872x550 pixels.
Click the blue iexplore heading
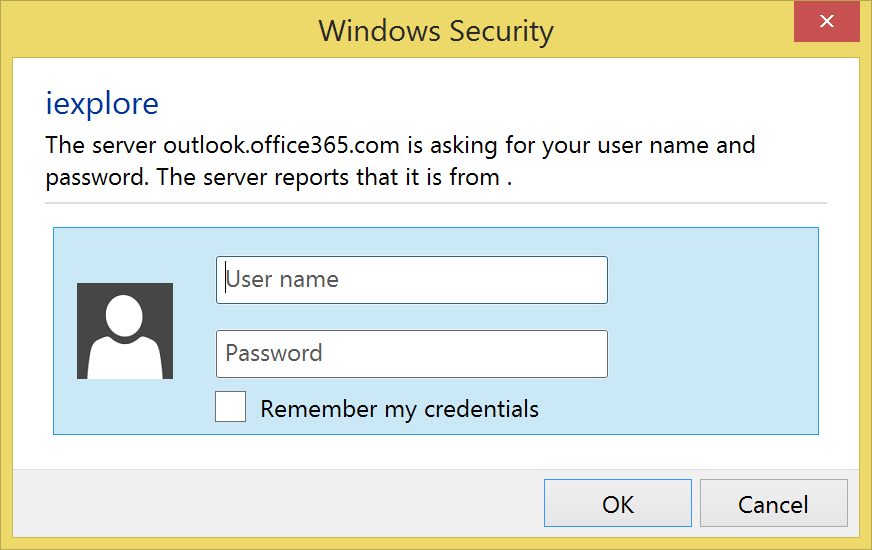(x=102, y=103)
